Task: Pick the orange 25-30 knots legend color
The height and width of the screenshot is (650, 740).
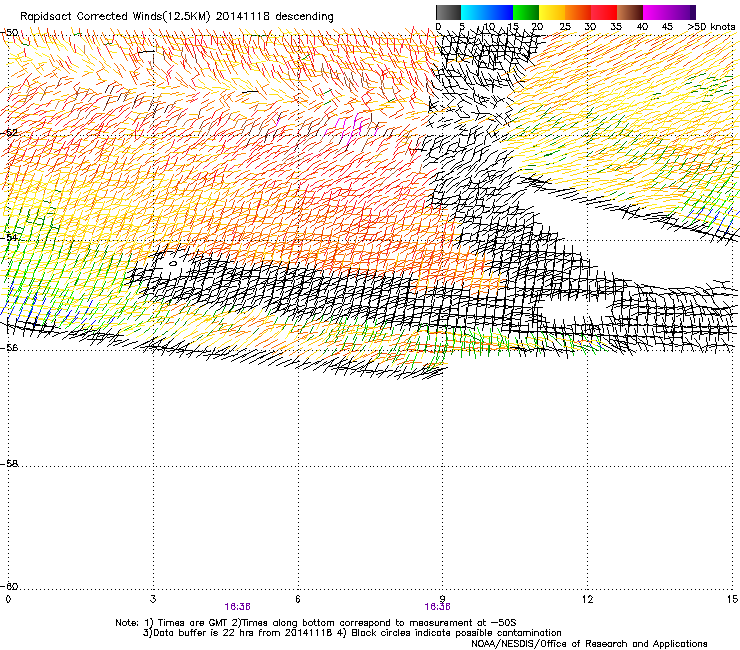Action: [578, 12]
